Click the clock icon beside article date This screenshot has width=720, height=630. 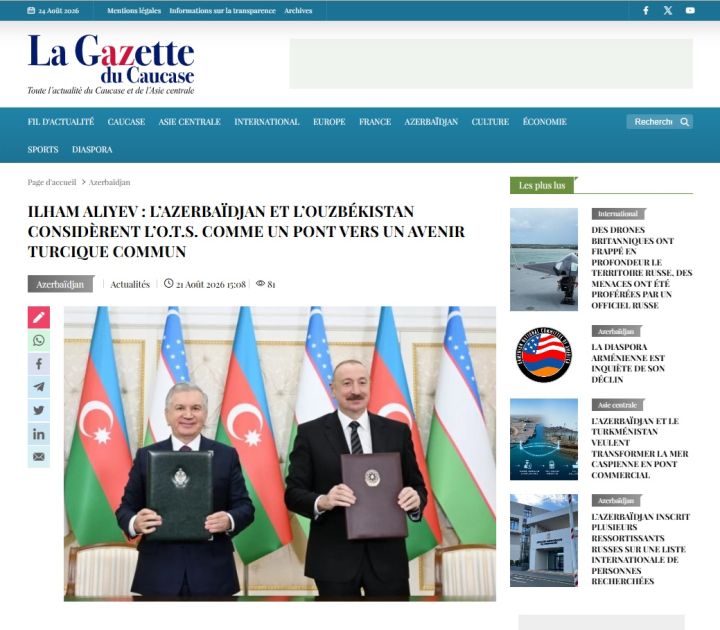click(x=169, y=283)
